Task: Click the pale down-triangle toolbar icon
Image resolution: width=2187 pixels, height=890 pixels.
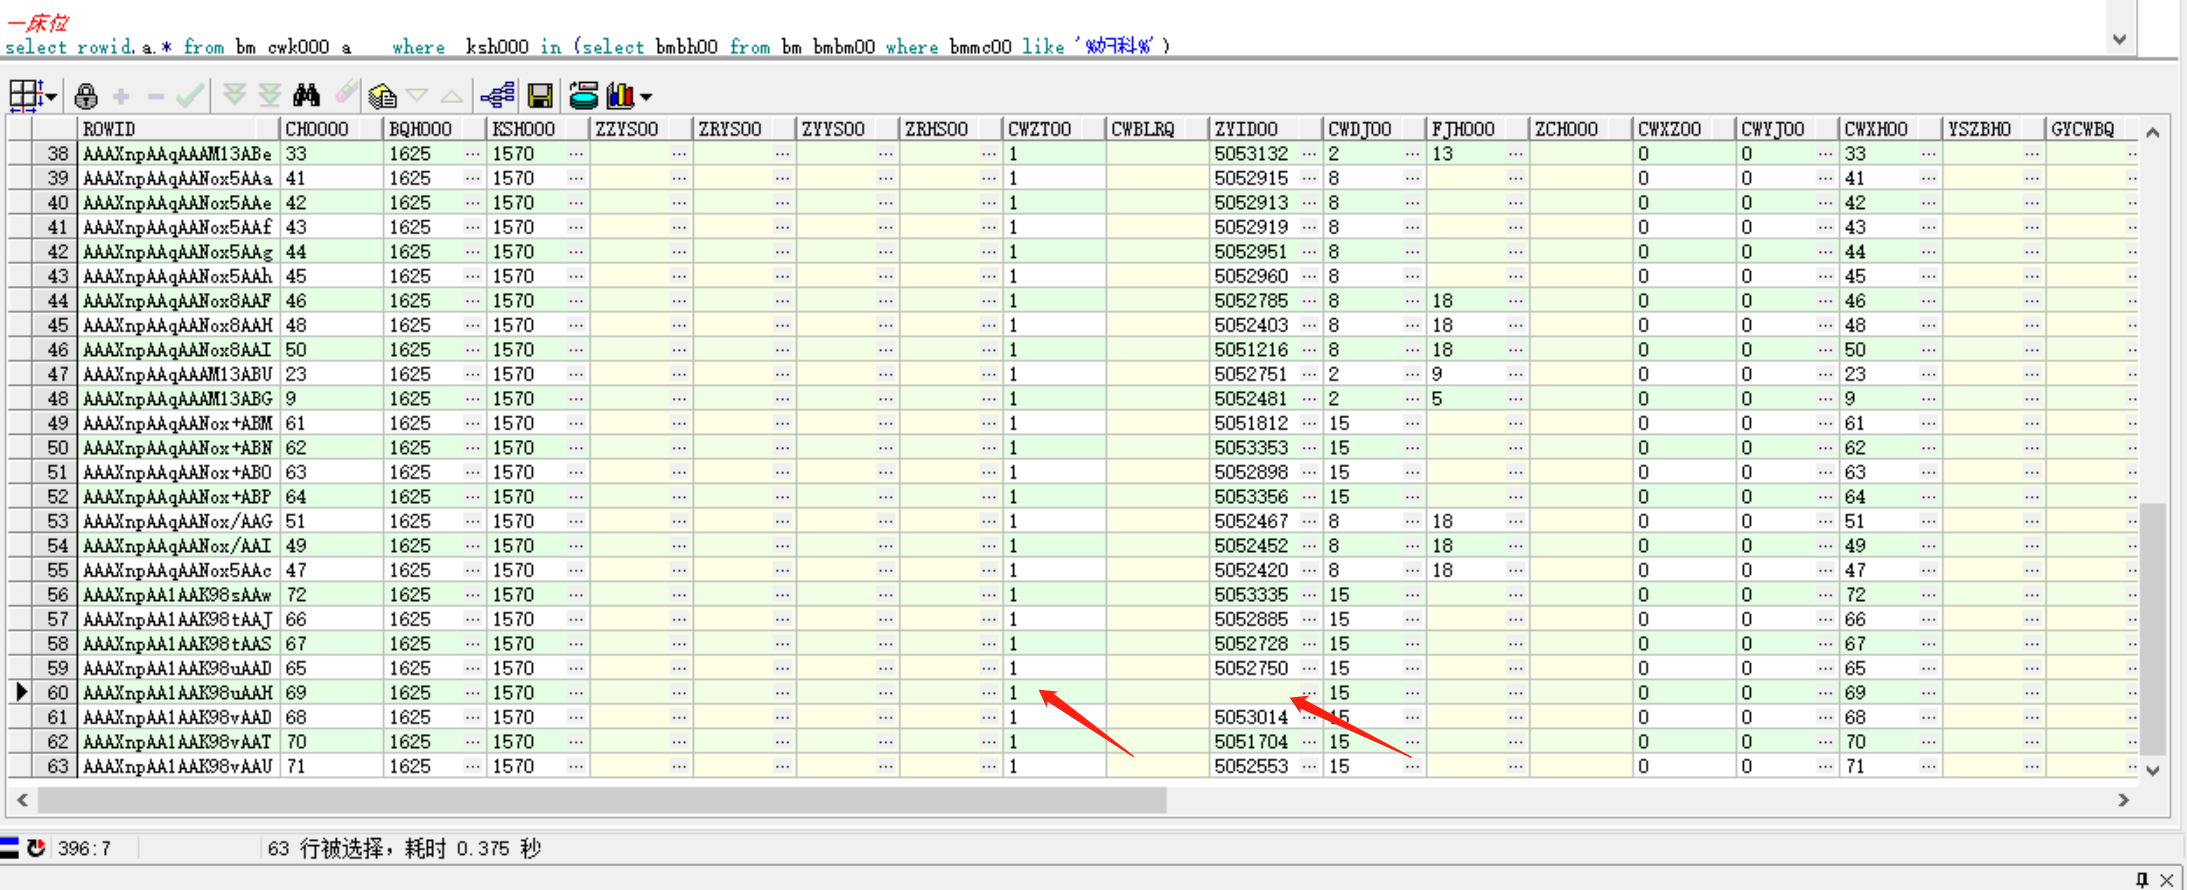Action: tap(418, 96)
